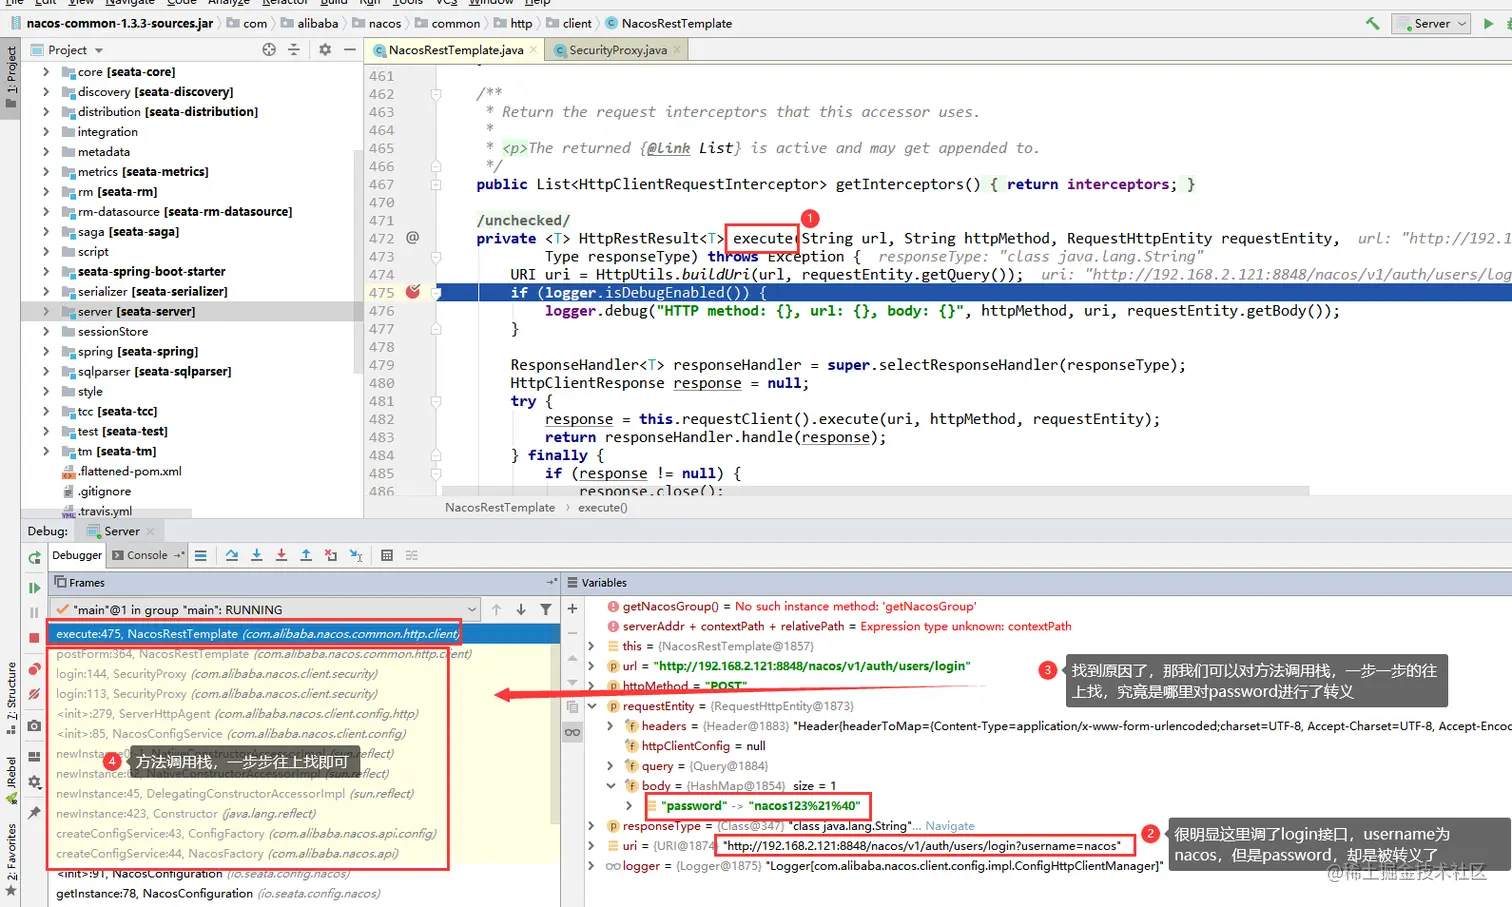Click the Mute Breakpoints icon

[35, 693]
